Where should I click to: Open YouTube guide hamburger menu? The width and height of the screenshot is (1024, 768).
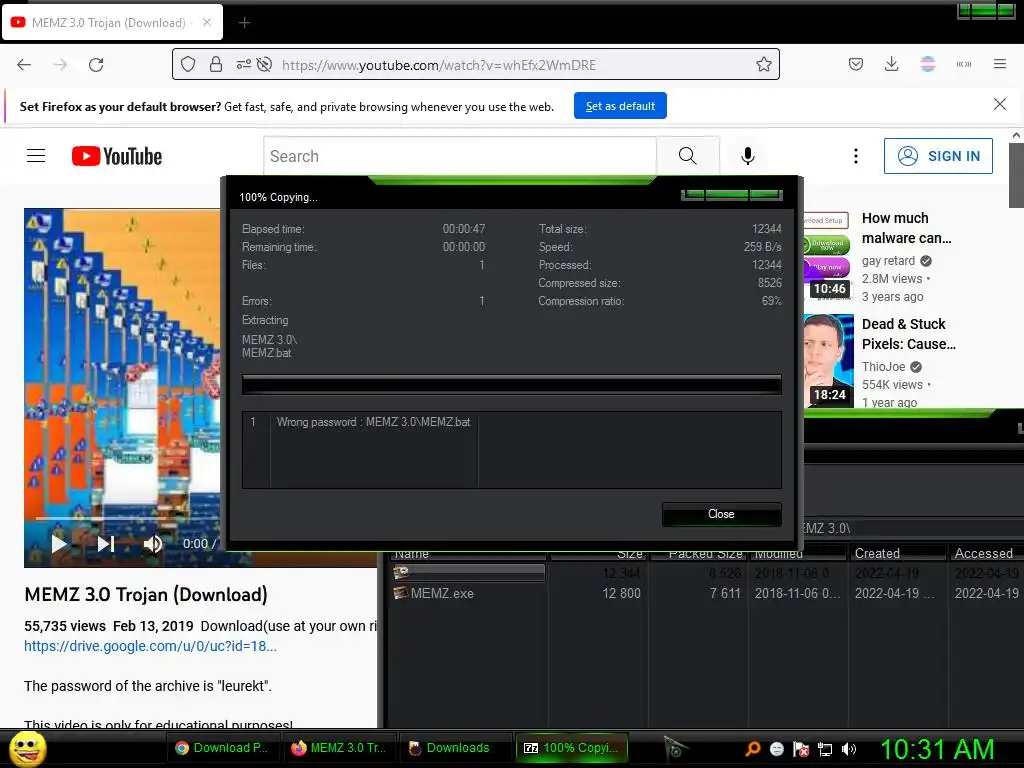36,155
